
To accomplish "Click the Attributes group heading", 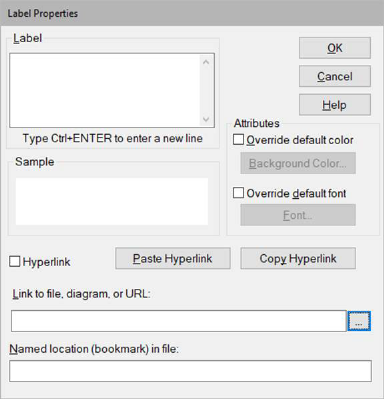I will coord(256,123).
